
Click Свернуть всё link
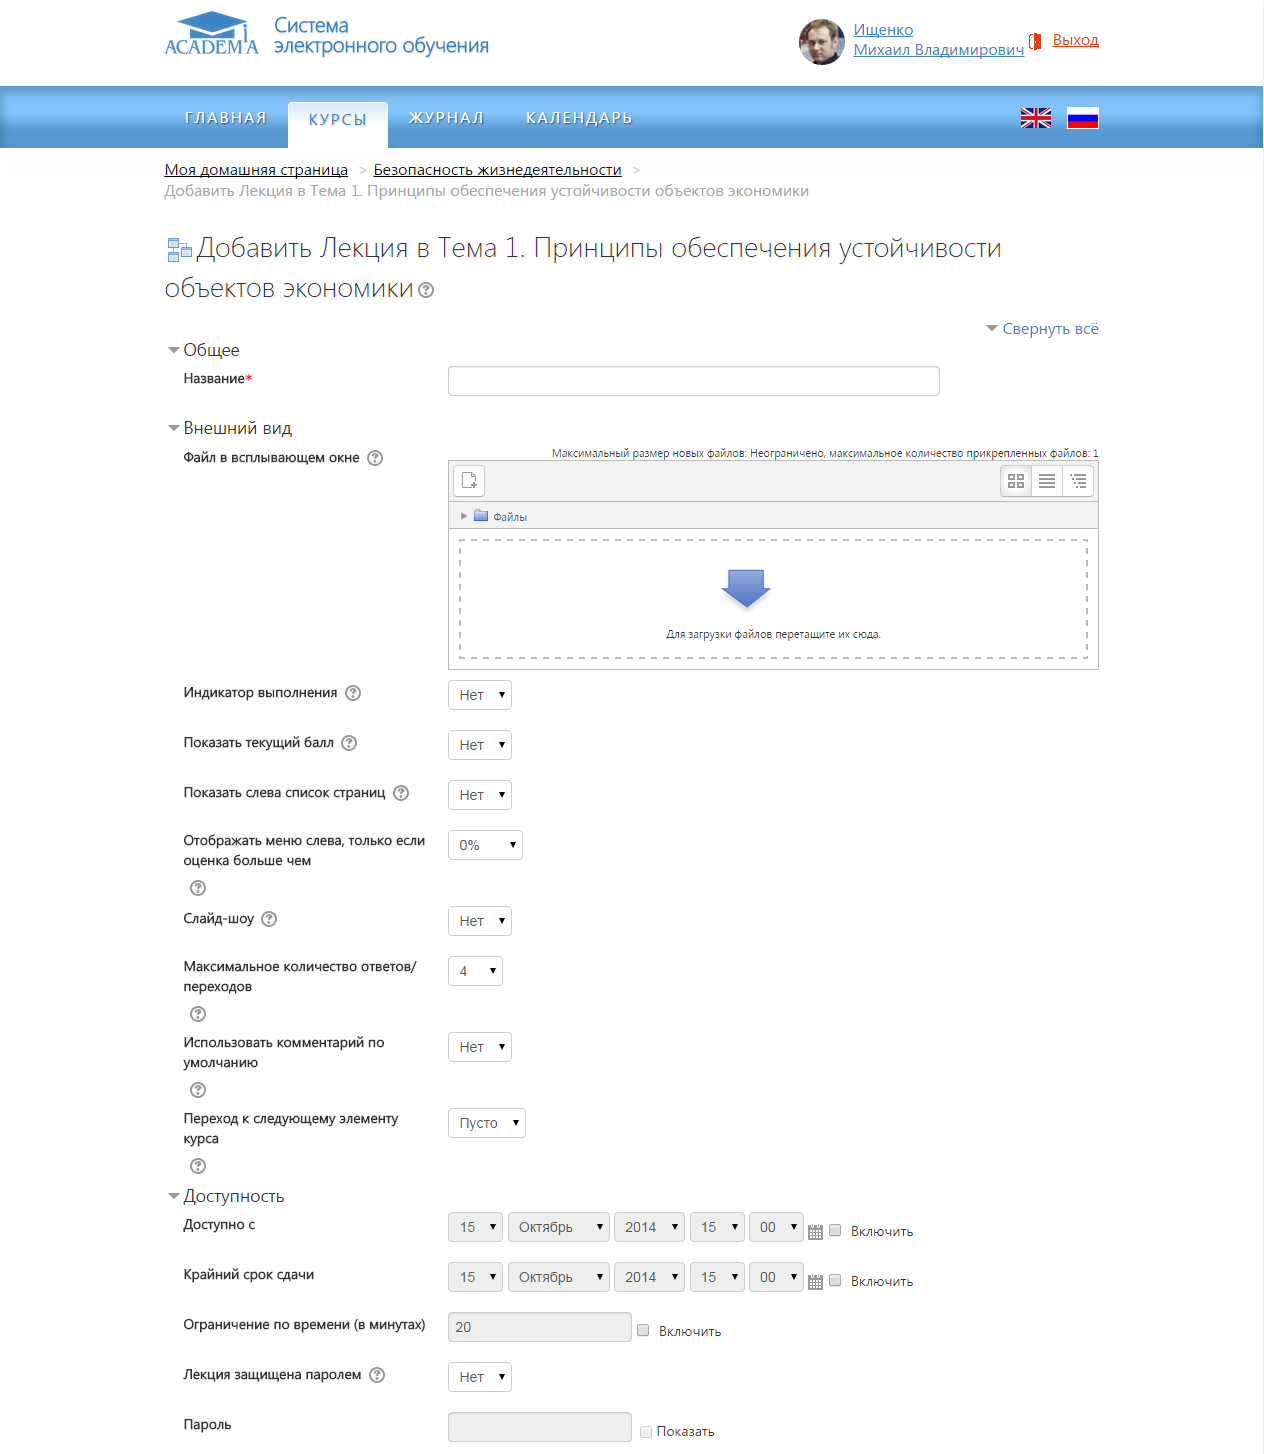1050,329
